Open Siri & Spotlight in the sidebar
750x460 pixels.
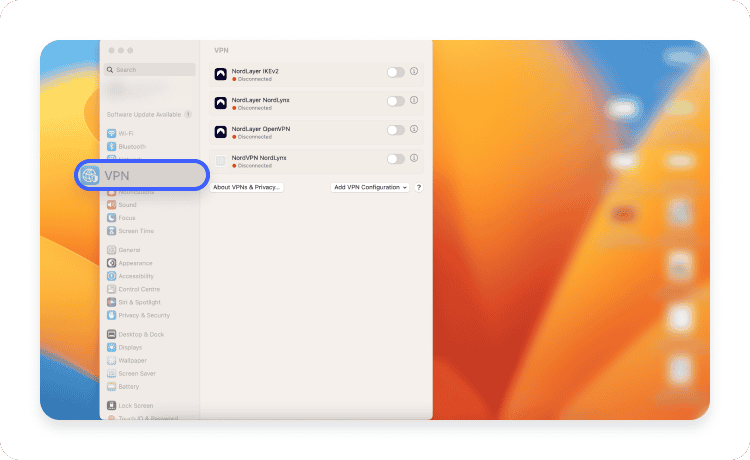click(x=134, y=302)
